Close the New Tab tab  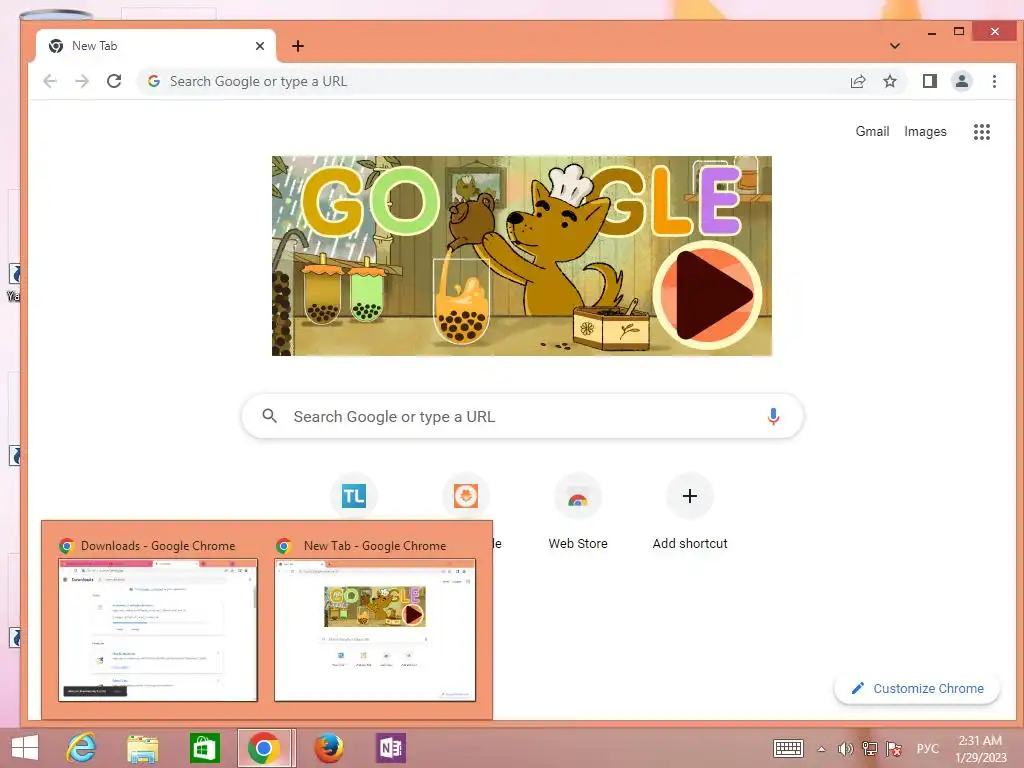(x=260, y=46)
